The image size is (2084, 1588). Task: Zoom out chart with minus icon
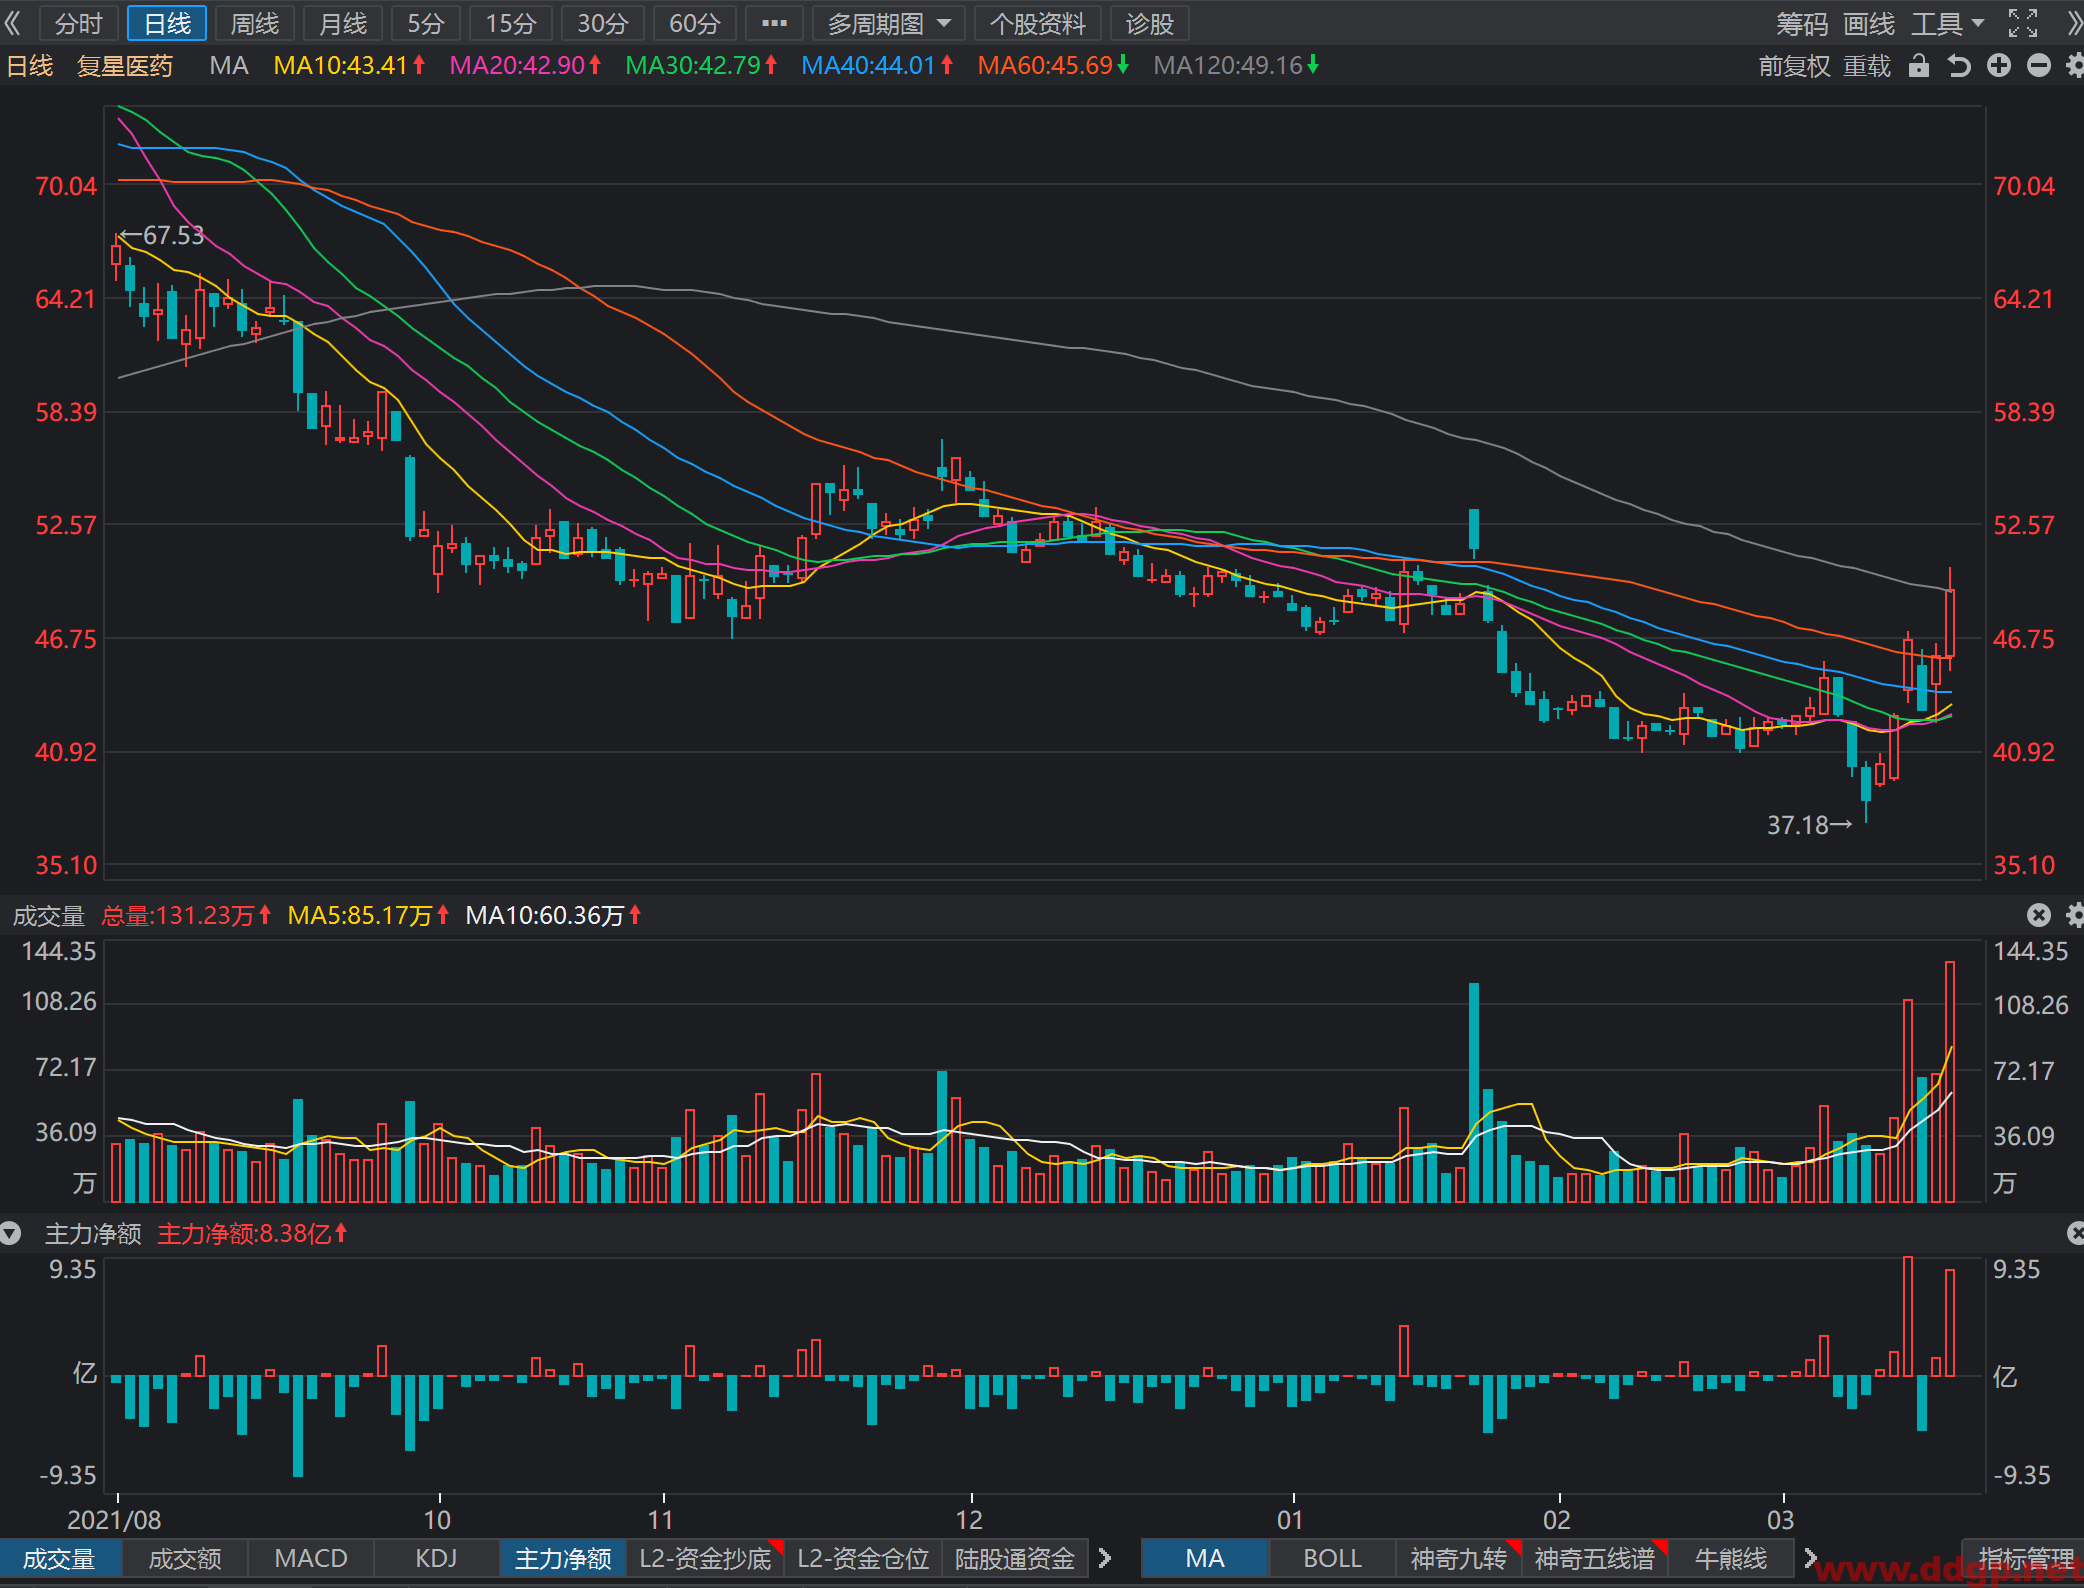pyautogui.click(x=2038, y=66)
